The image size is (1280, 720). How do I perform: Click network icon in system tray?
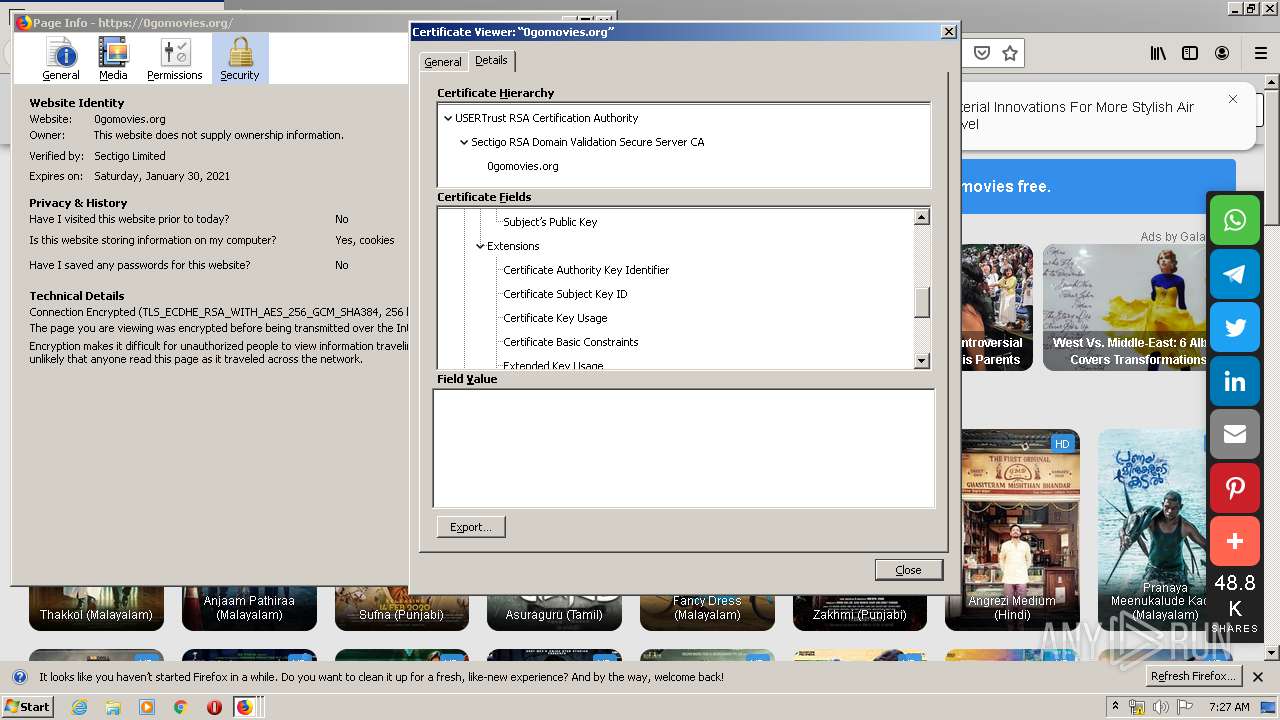[x=1137, y=707]
